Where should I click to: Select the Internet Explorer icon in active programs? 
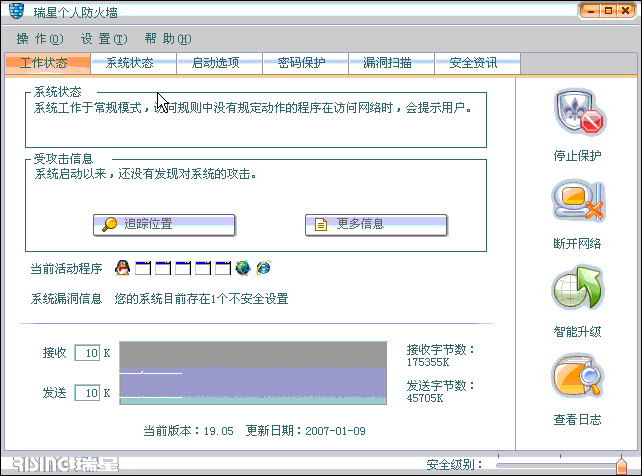point(263,268)
